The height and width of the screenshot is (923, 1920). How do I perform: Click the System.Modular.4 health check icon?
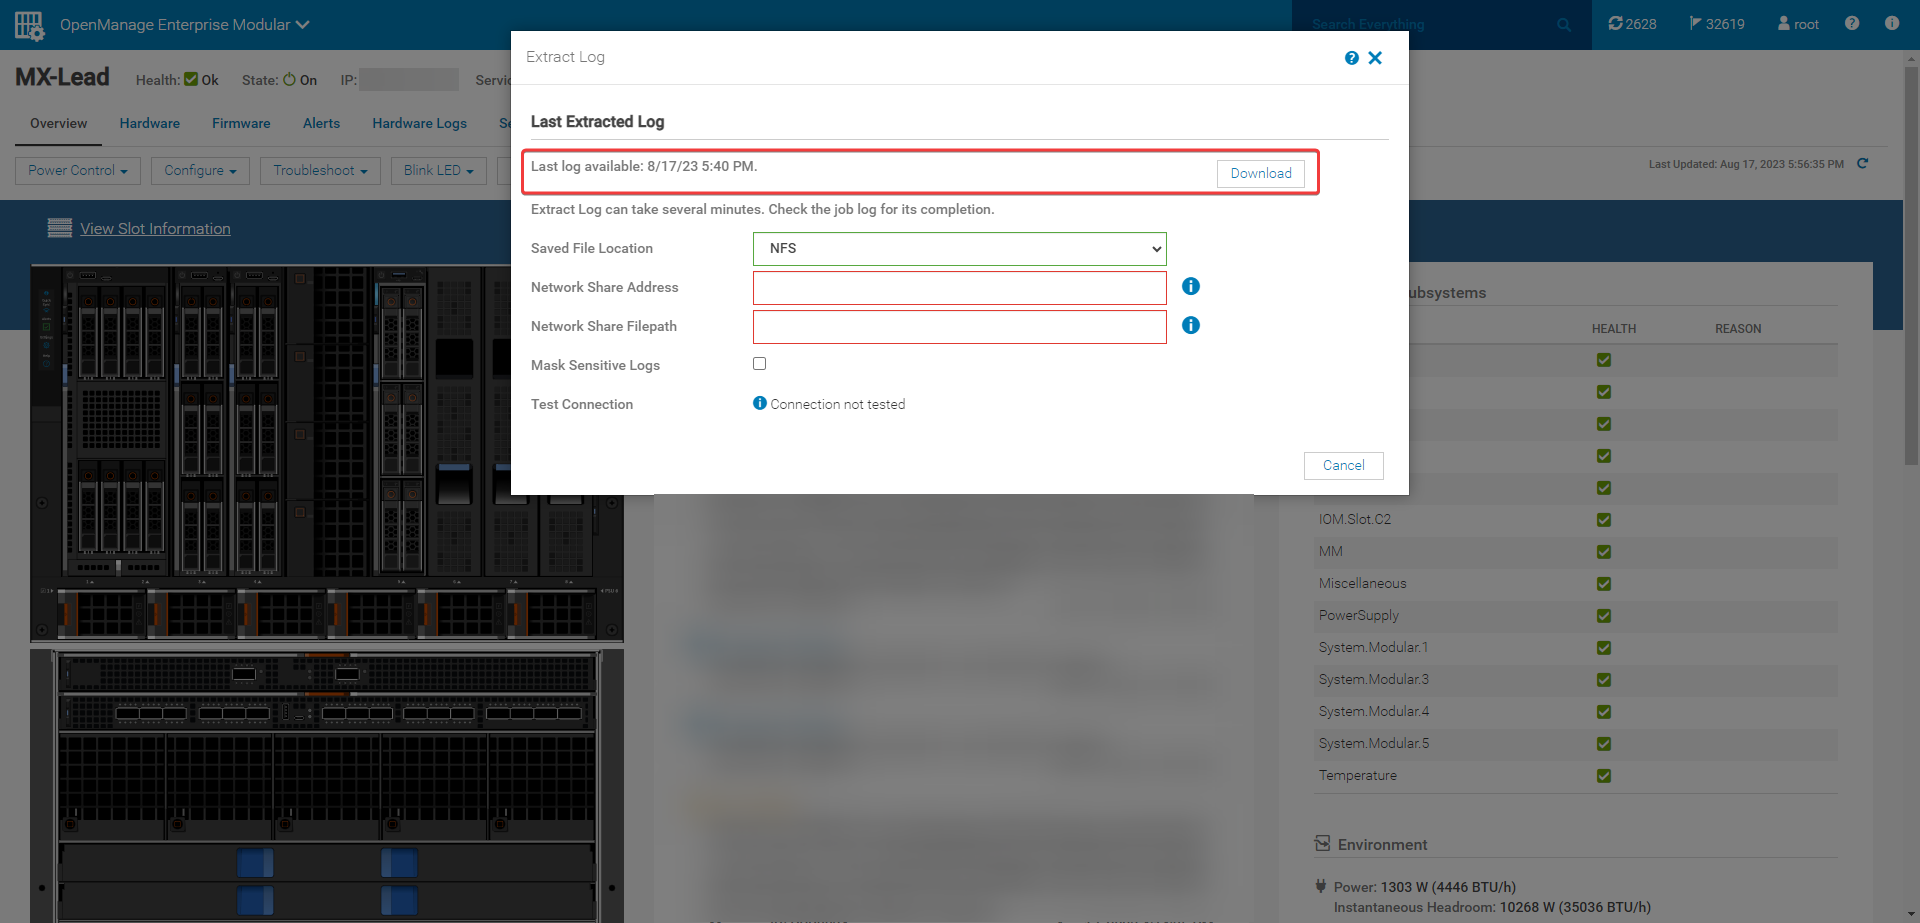[1604, 712]
